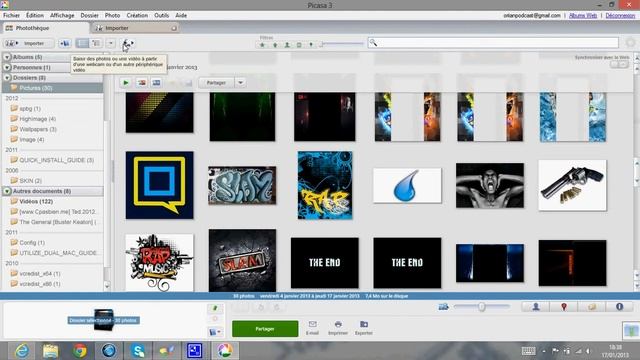This screenshot has width=640, height=360.
Task: Open the Création menu
Action: tap(137, 16)
